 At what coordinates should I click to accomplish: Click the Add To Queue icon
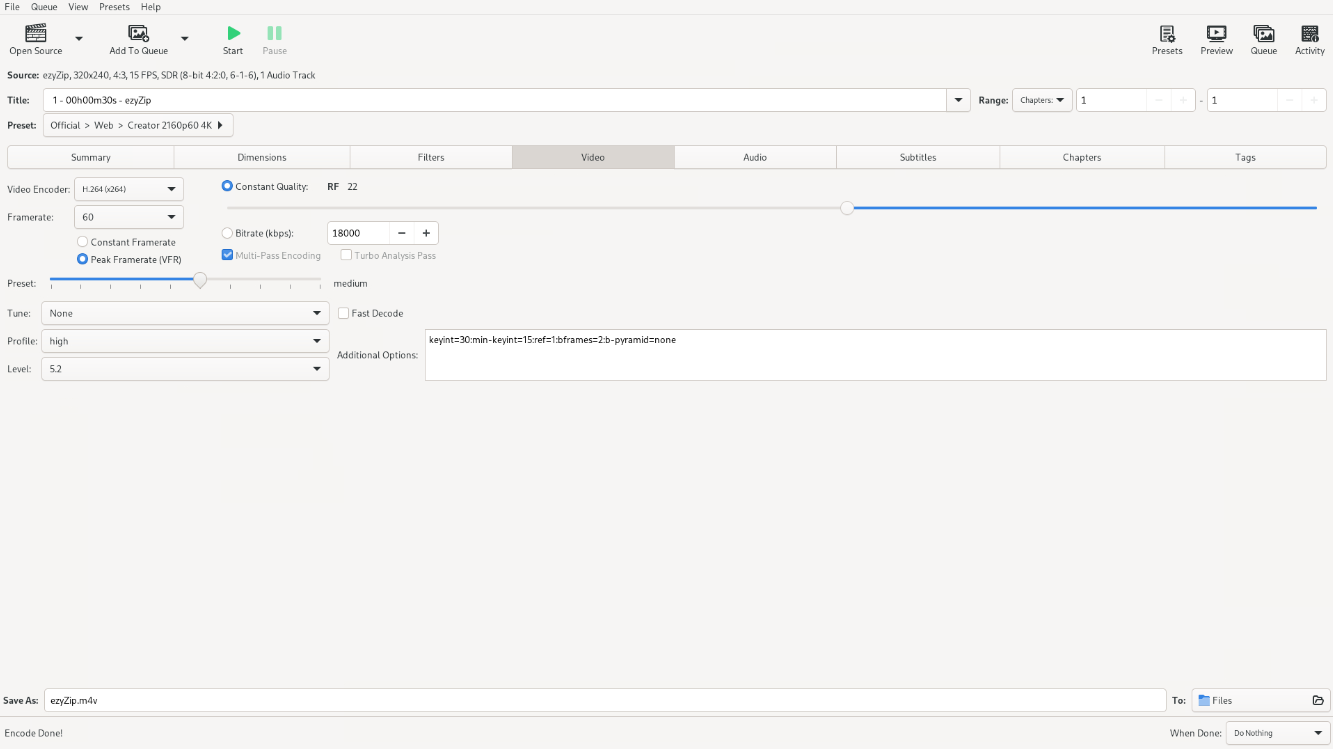[x=139, y=34]
